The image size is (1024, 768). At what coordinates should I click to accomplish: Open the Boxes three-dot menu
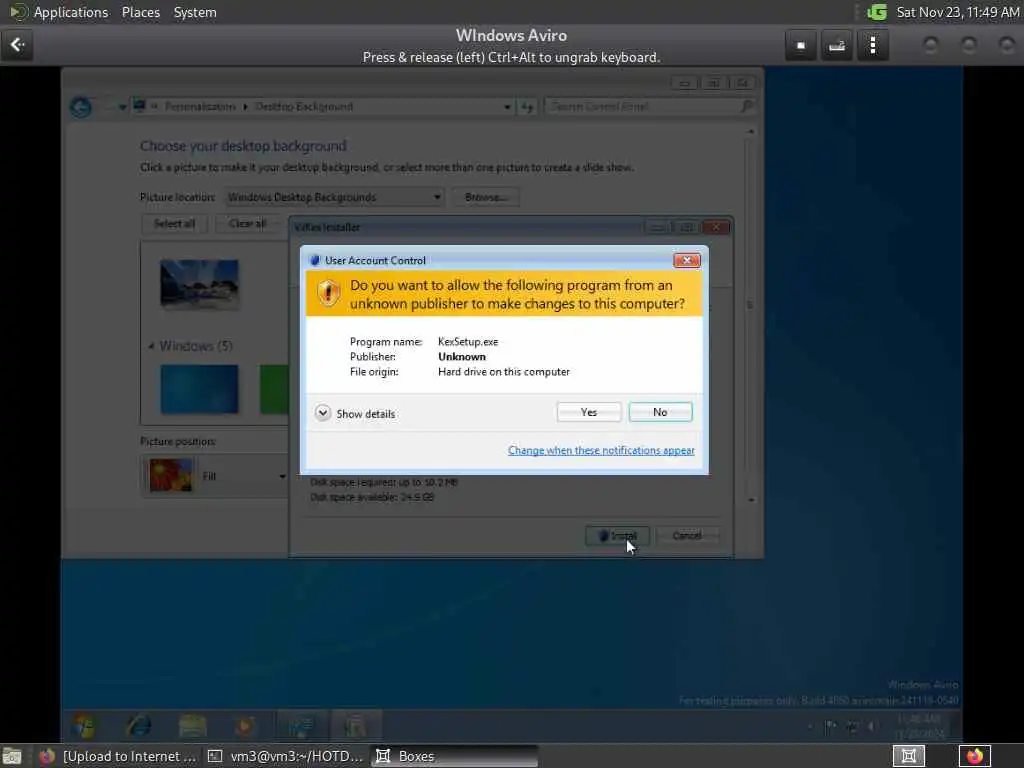click(872, 46)
